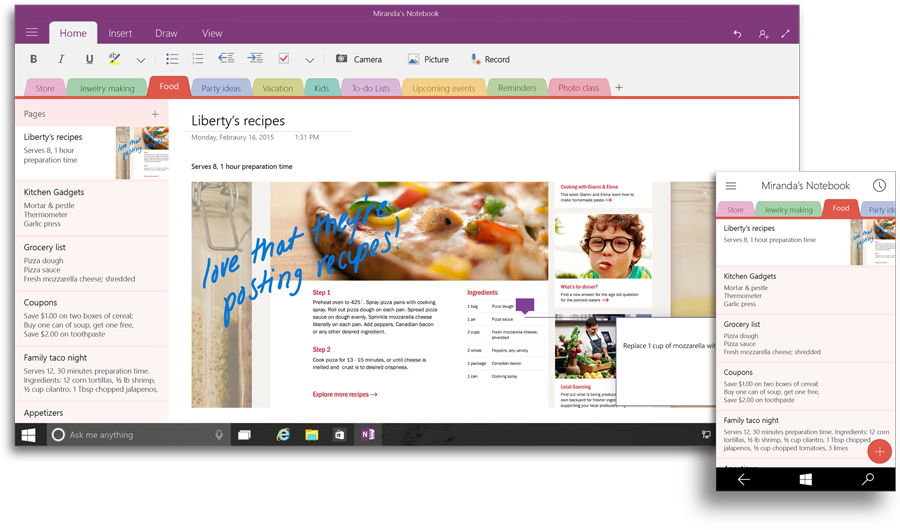Toggle italic text formatting
This screenshot has height=530, width=900.
61,59
